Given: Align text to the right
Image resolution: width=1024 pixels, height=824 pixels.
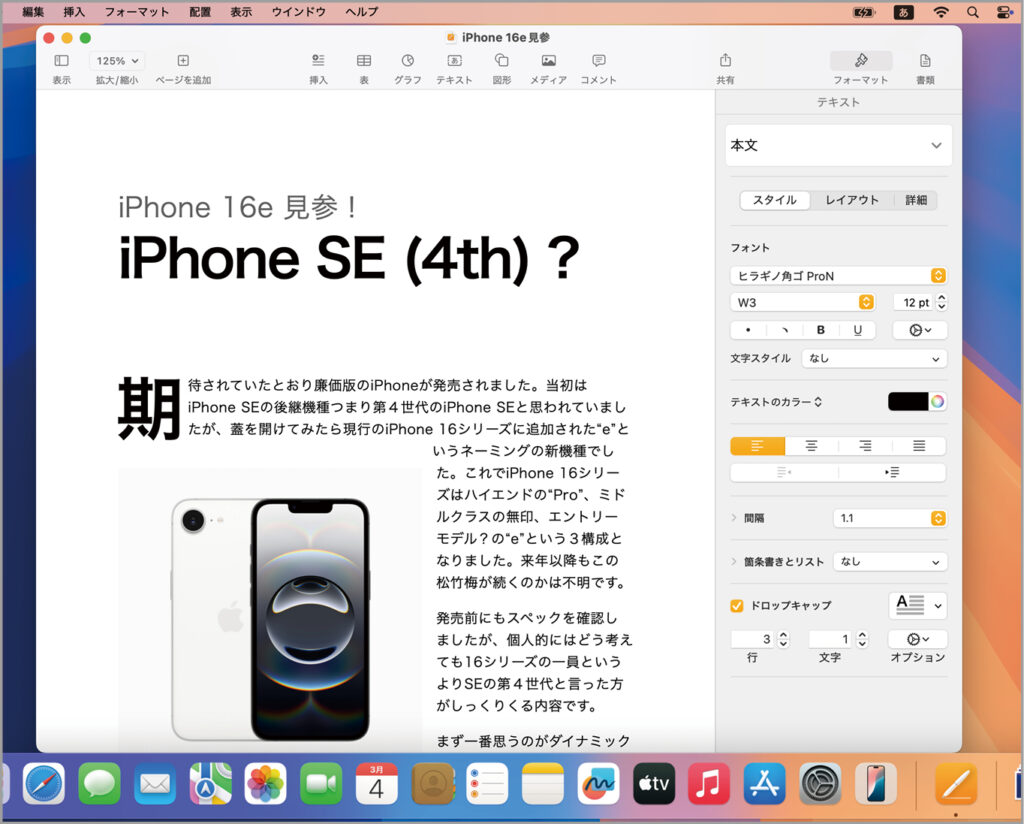Looking at the screenshot, I should coord(865,446).
